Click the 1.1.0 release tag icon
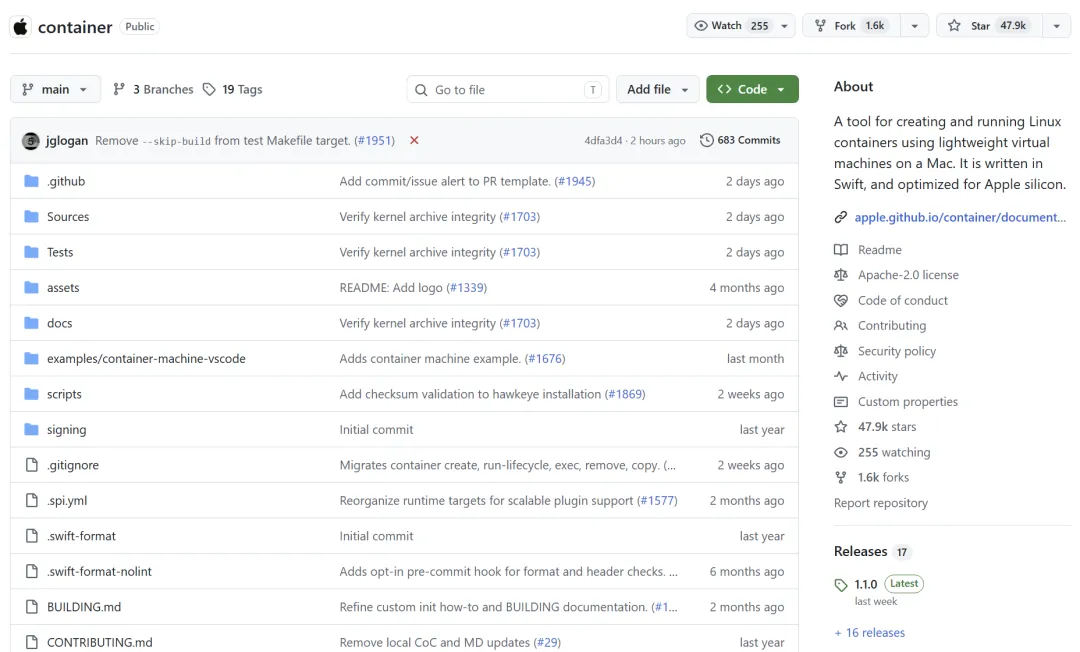Image resolution: width=1080 pixels, height=652 pixels. 841,585
